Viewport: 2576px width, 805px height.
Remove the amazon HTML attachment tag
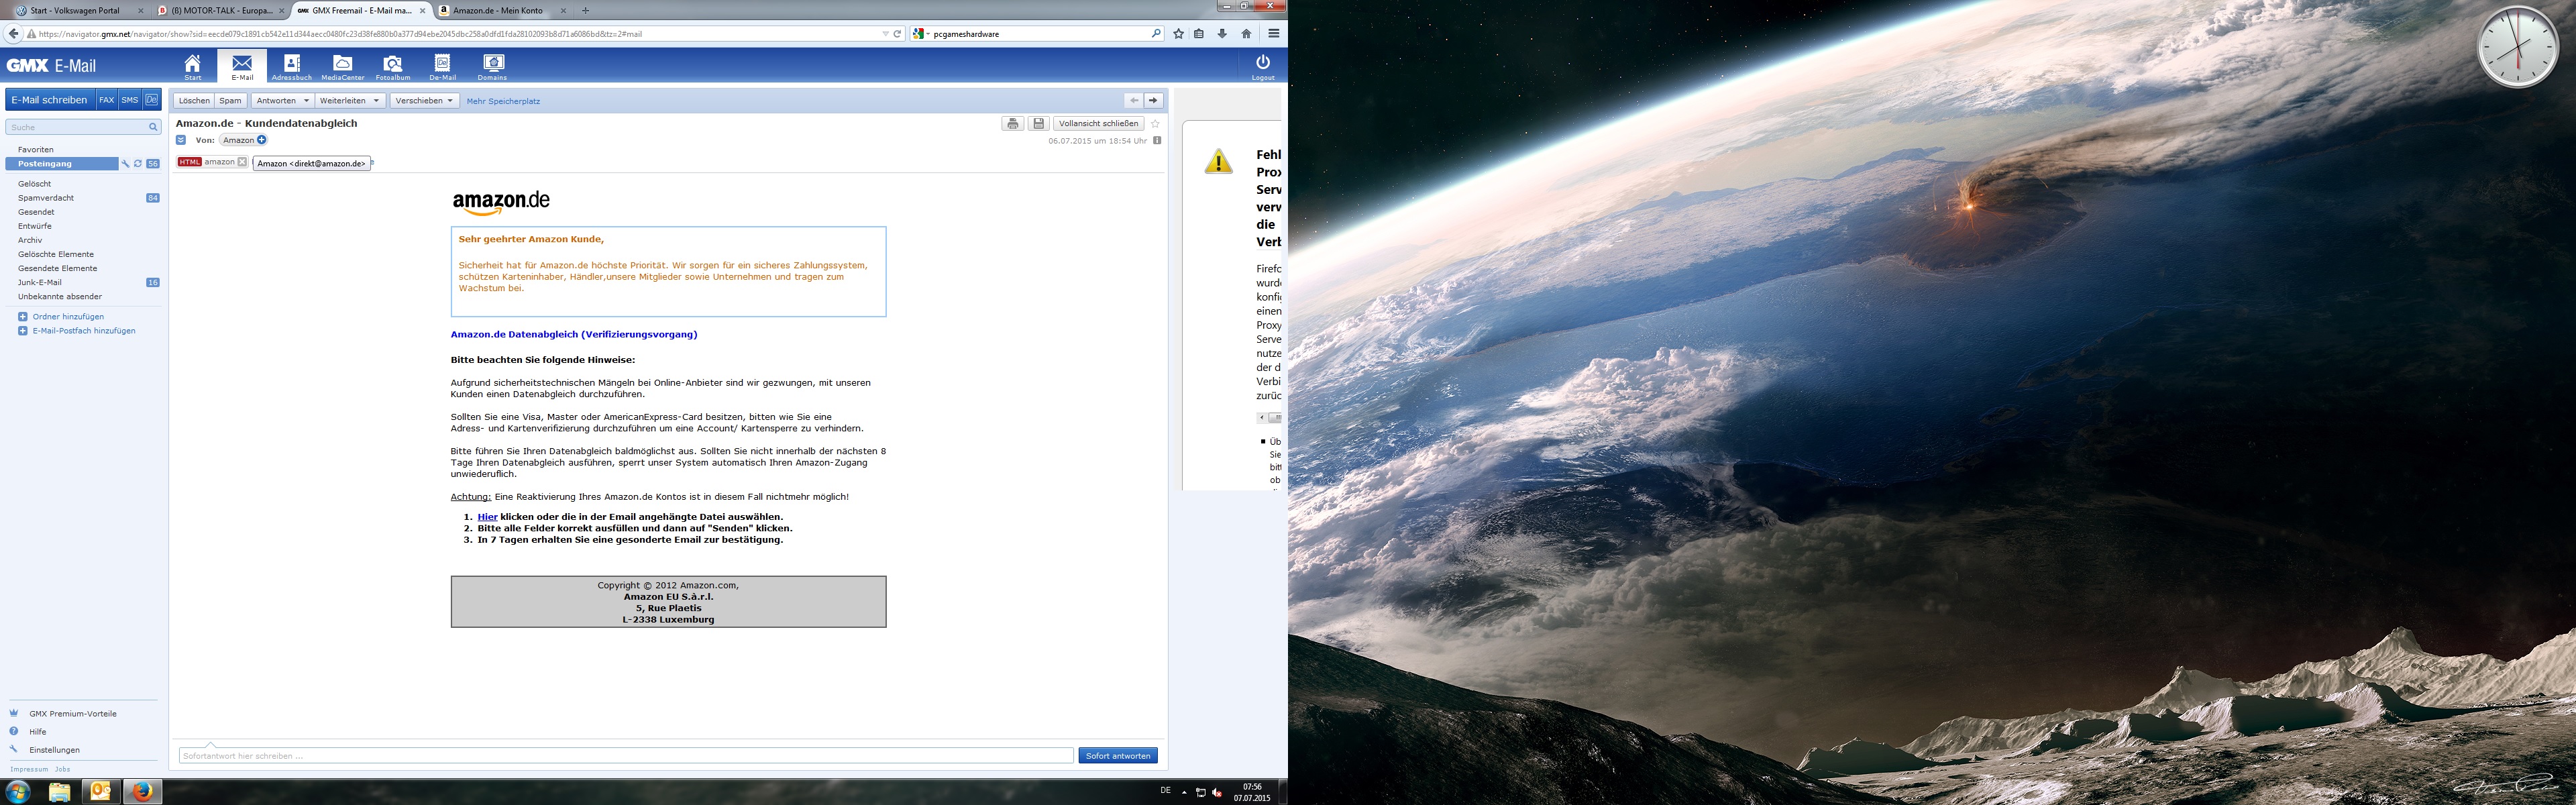(242, 162)
